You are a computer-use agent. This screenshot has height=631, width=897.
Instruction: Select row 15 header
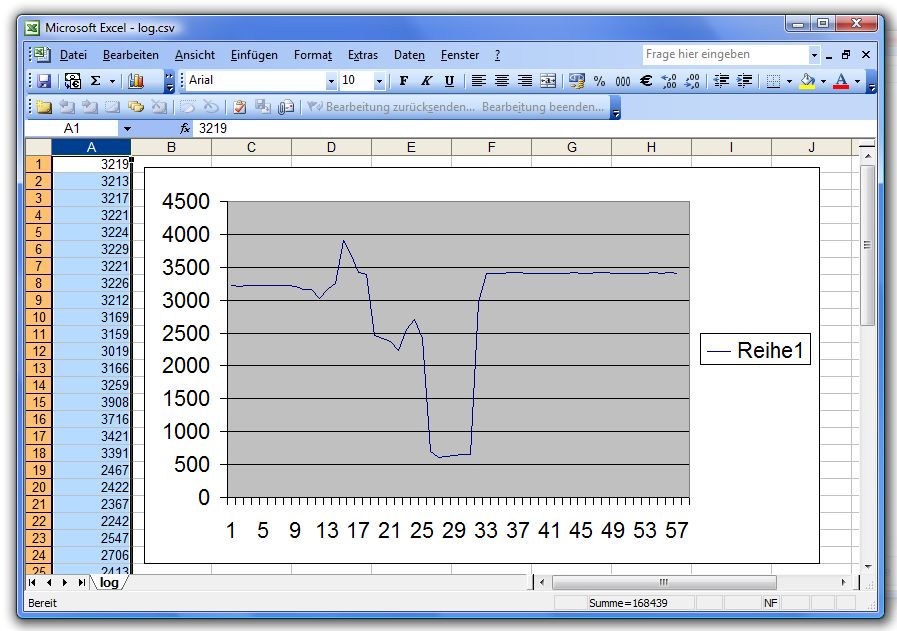(39, 402)
